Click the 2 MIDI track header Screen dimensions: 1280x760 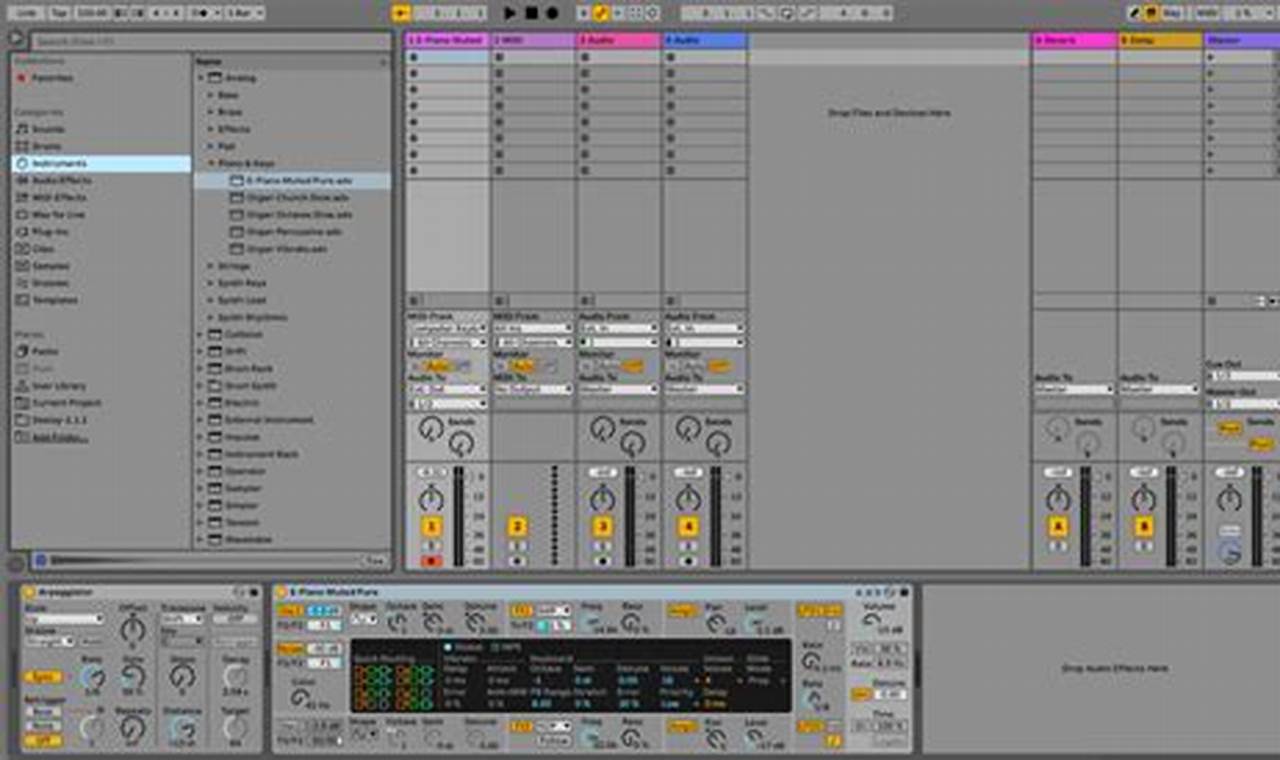coord(533,40)
